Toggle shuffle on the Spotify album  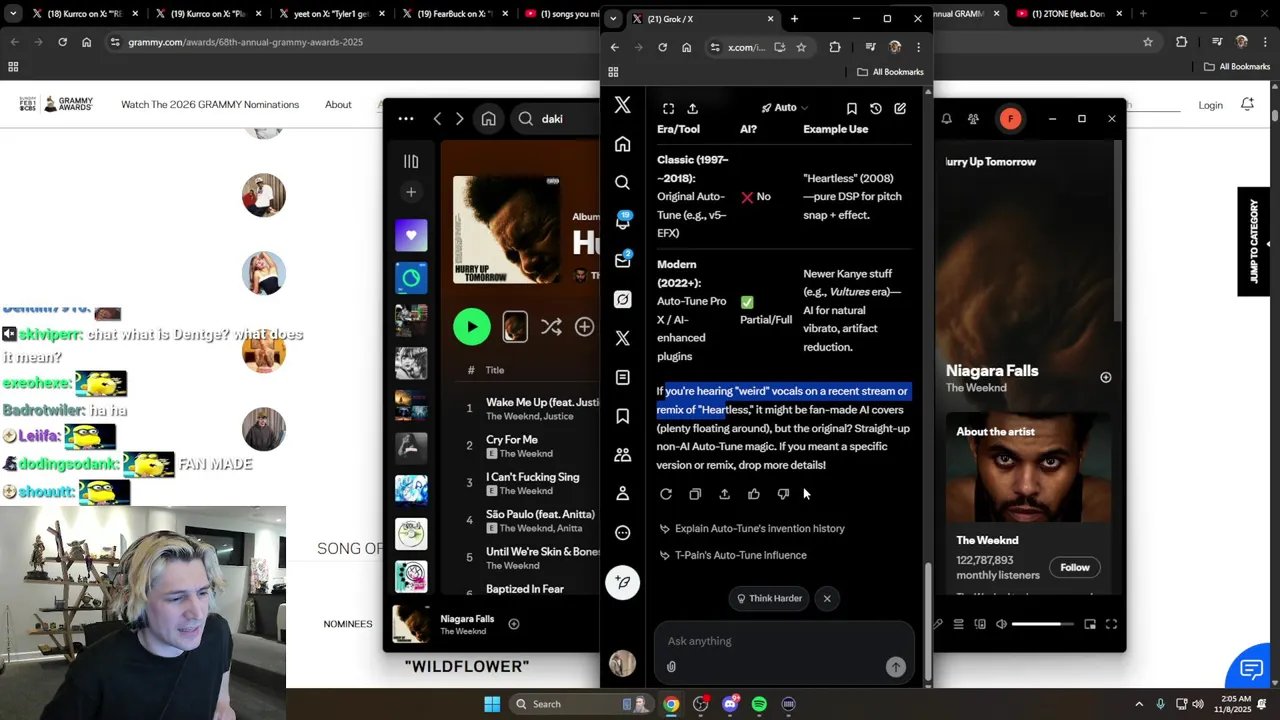click(551, 327)
